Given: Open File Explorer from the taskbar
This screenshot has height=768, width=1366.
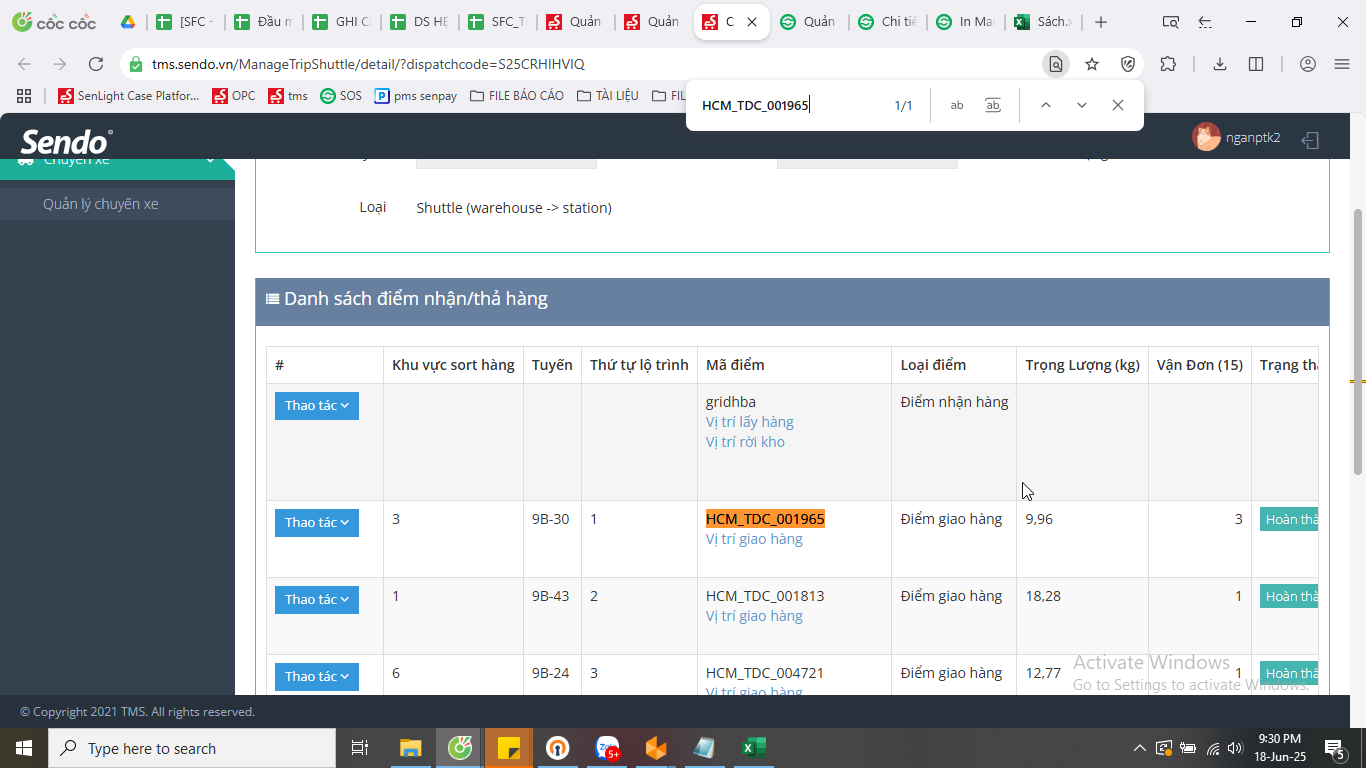Looking at the screenshot, I should pos(411,748).
